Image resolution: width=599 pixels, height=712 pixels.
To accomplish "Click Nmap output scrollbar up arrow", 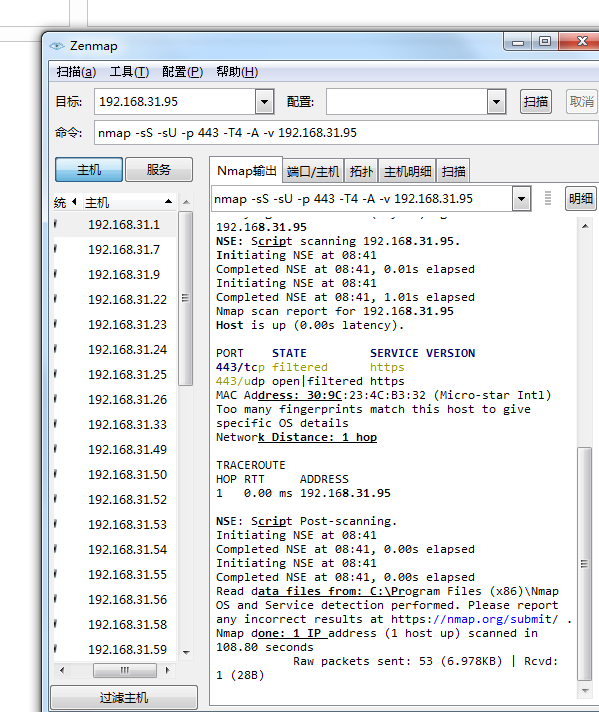I will [x=585, y=226].
